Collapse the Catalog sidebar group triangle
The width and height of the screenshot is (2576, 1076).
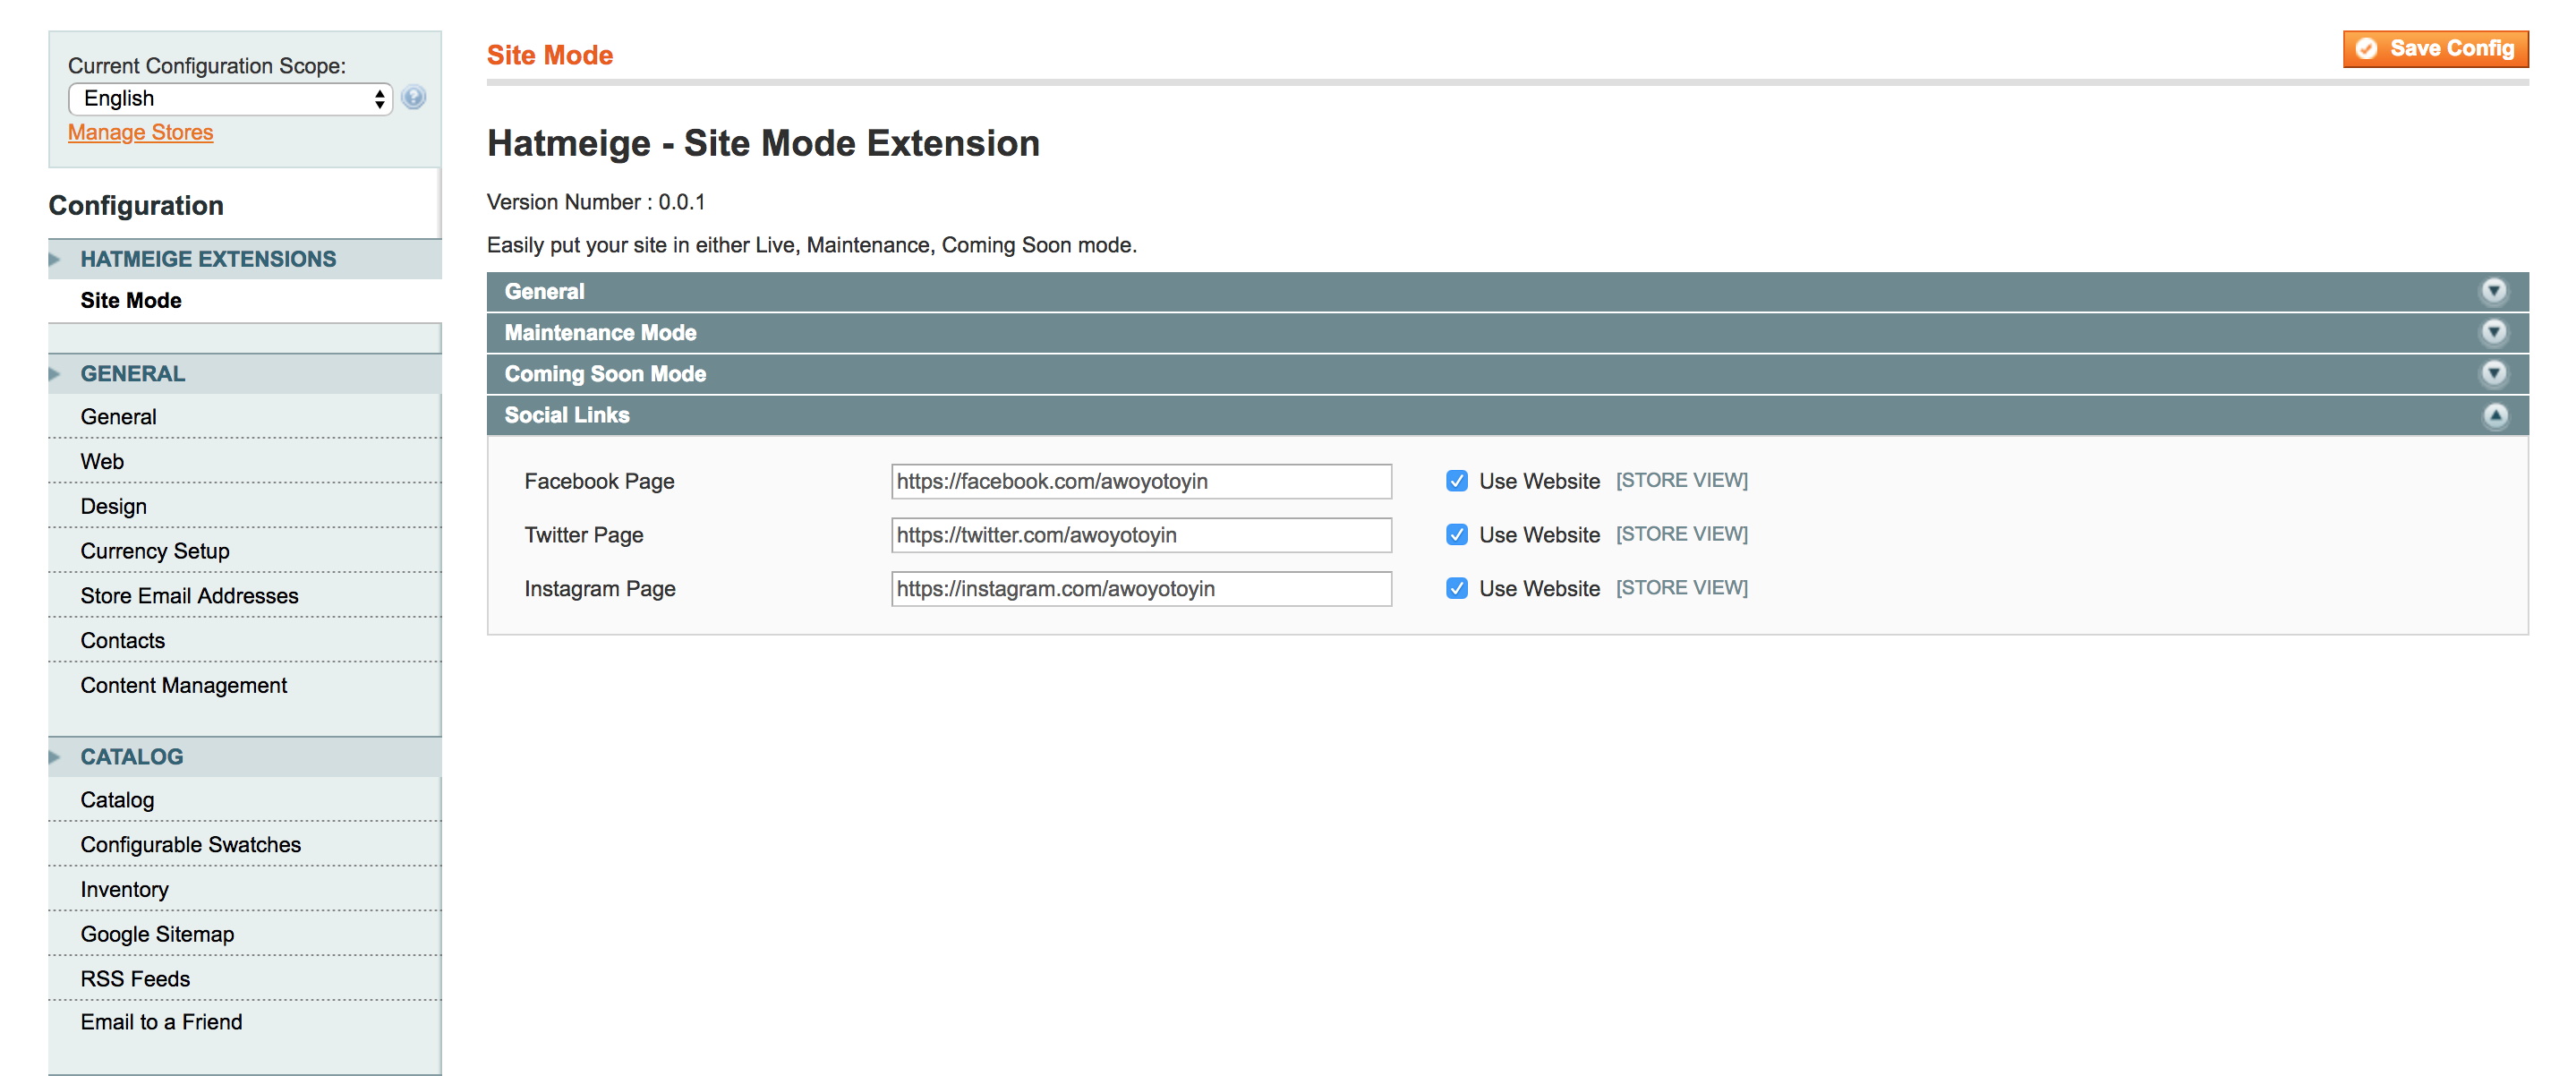tap(55, 757)
